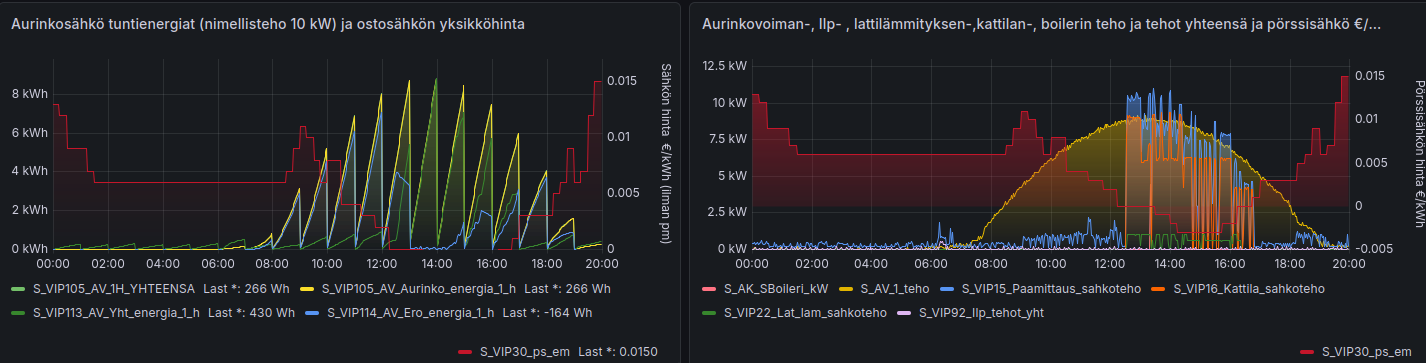Screen dimensions: 1426x363
Task: Click green peak at 14:00 in left chart
Action: tap(435, 79)
